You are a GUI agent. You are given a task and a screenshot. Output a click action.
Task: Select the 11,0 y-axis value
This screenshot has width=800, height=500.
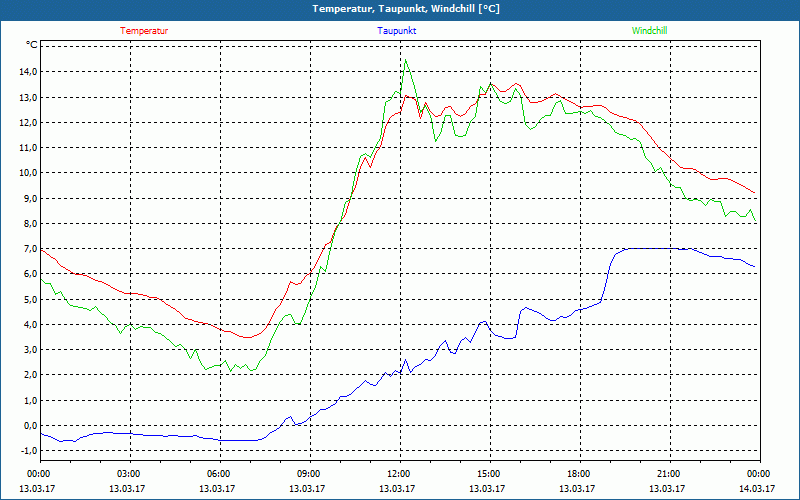28,148
